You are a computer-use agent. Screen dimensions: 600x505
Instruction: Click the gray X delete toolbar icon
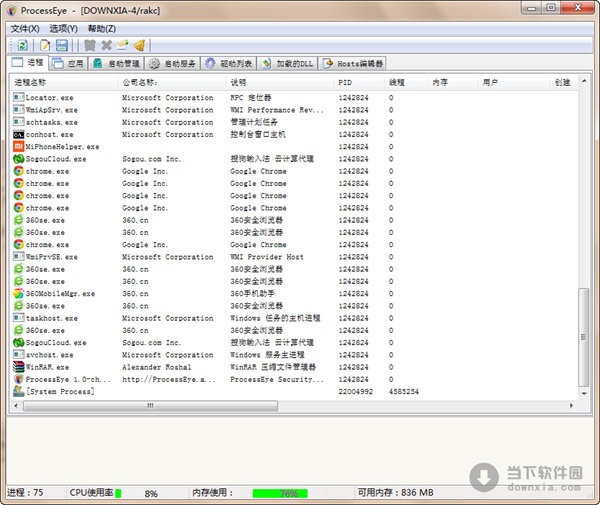106,46
